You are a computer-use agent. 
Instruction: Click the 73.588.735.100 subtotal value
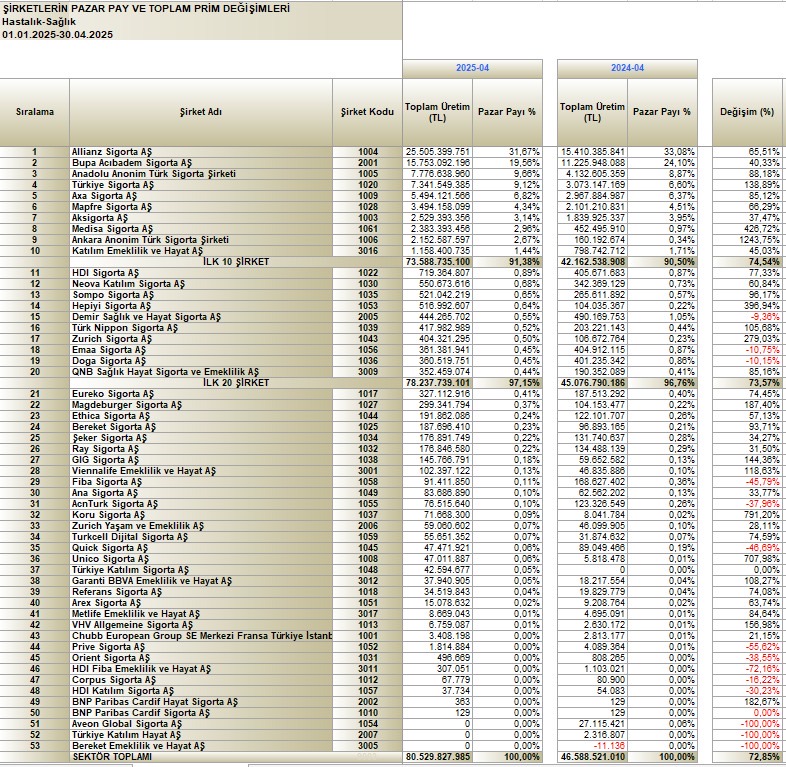point(437,262)
